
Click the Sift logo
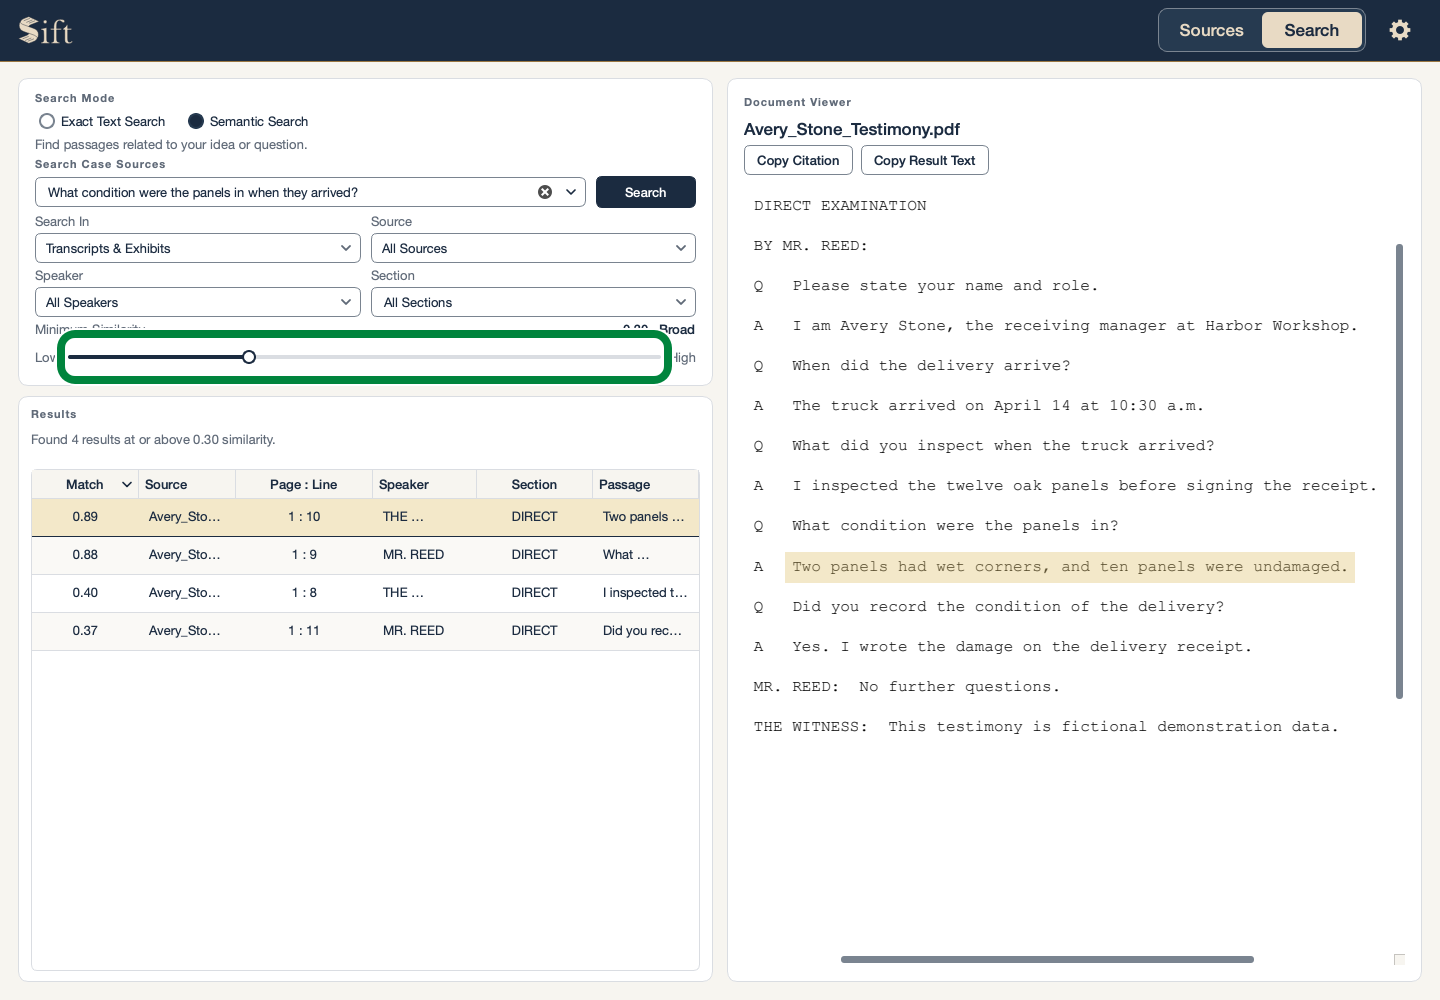[x=46, y=31]
